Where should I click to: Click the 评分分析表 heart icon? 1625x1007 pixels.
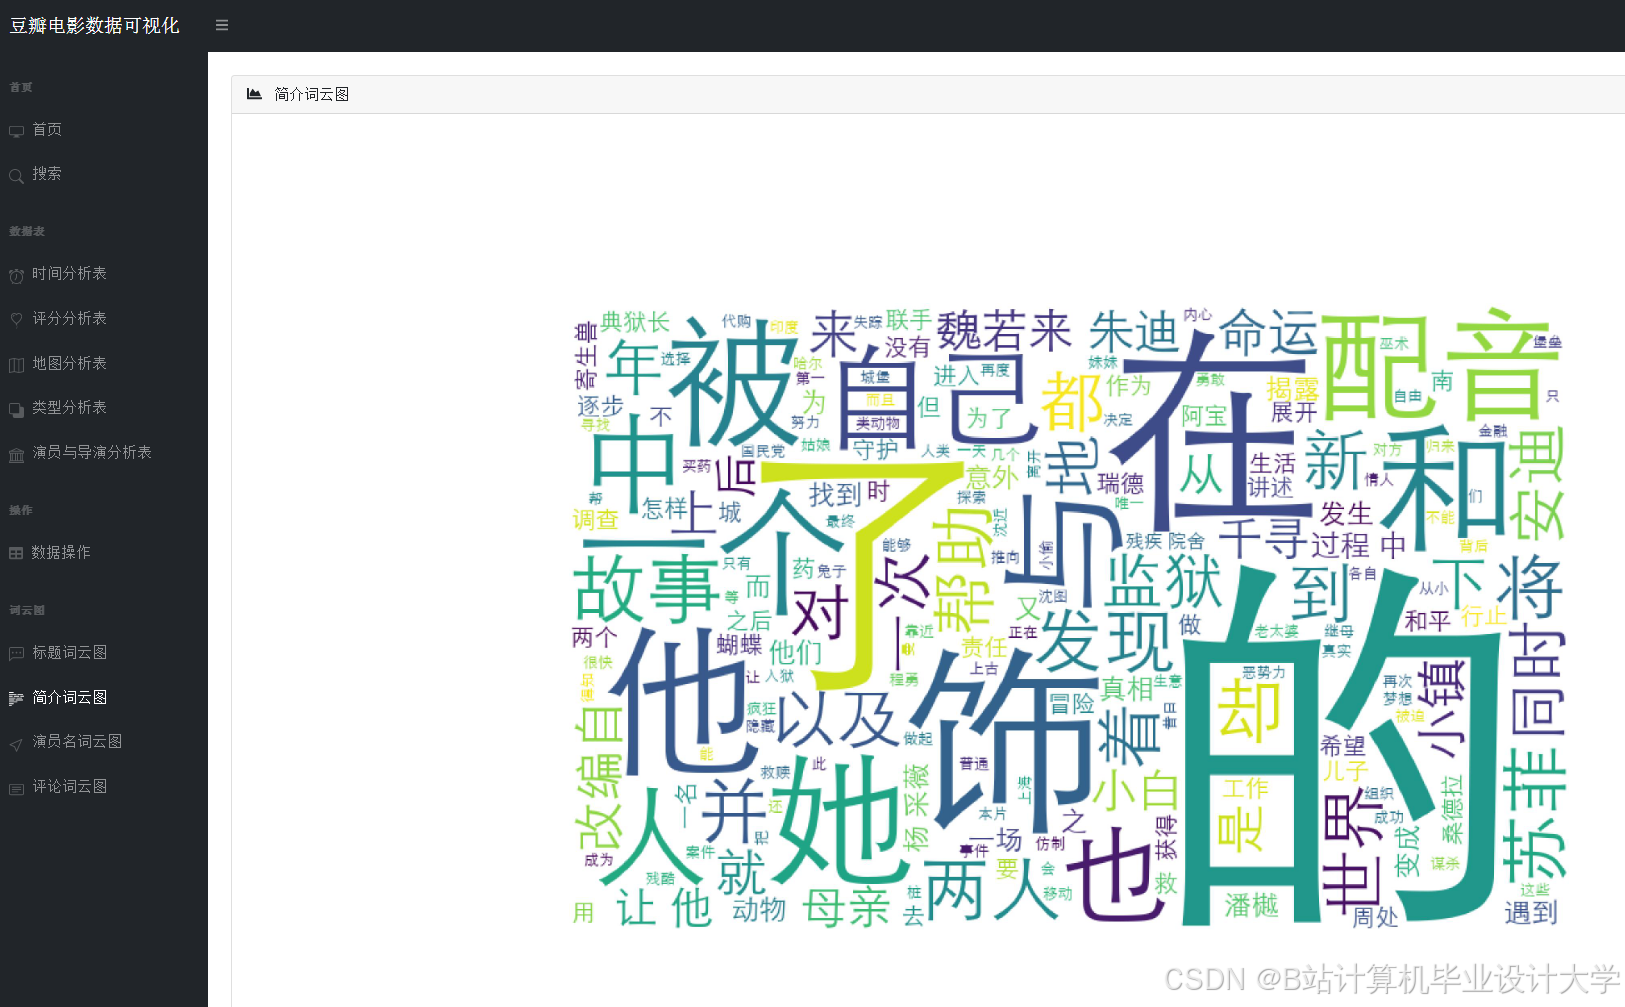(x=16, y=320)
